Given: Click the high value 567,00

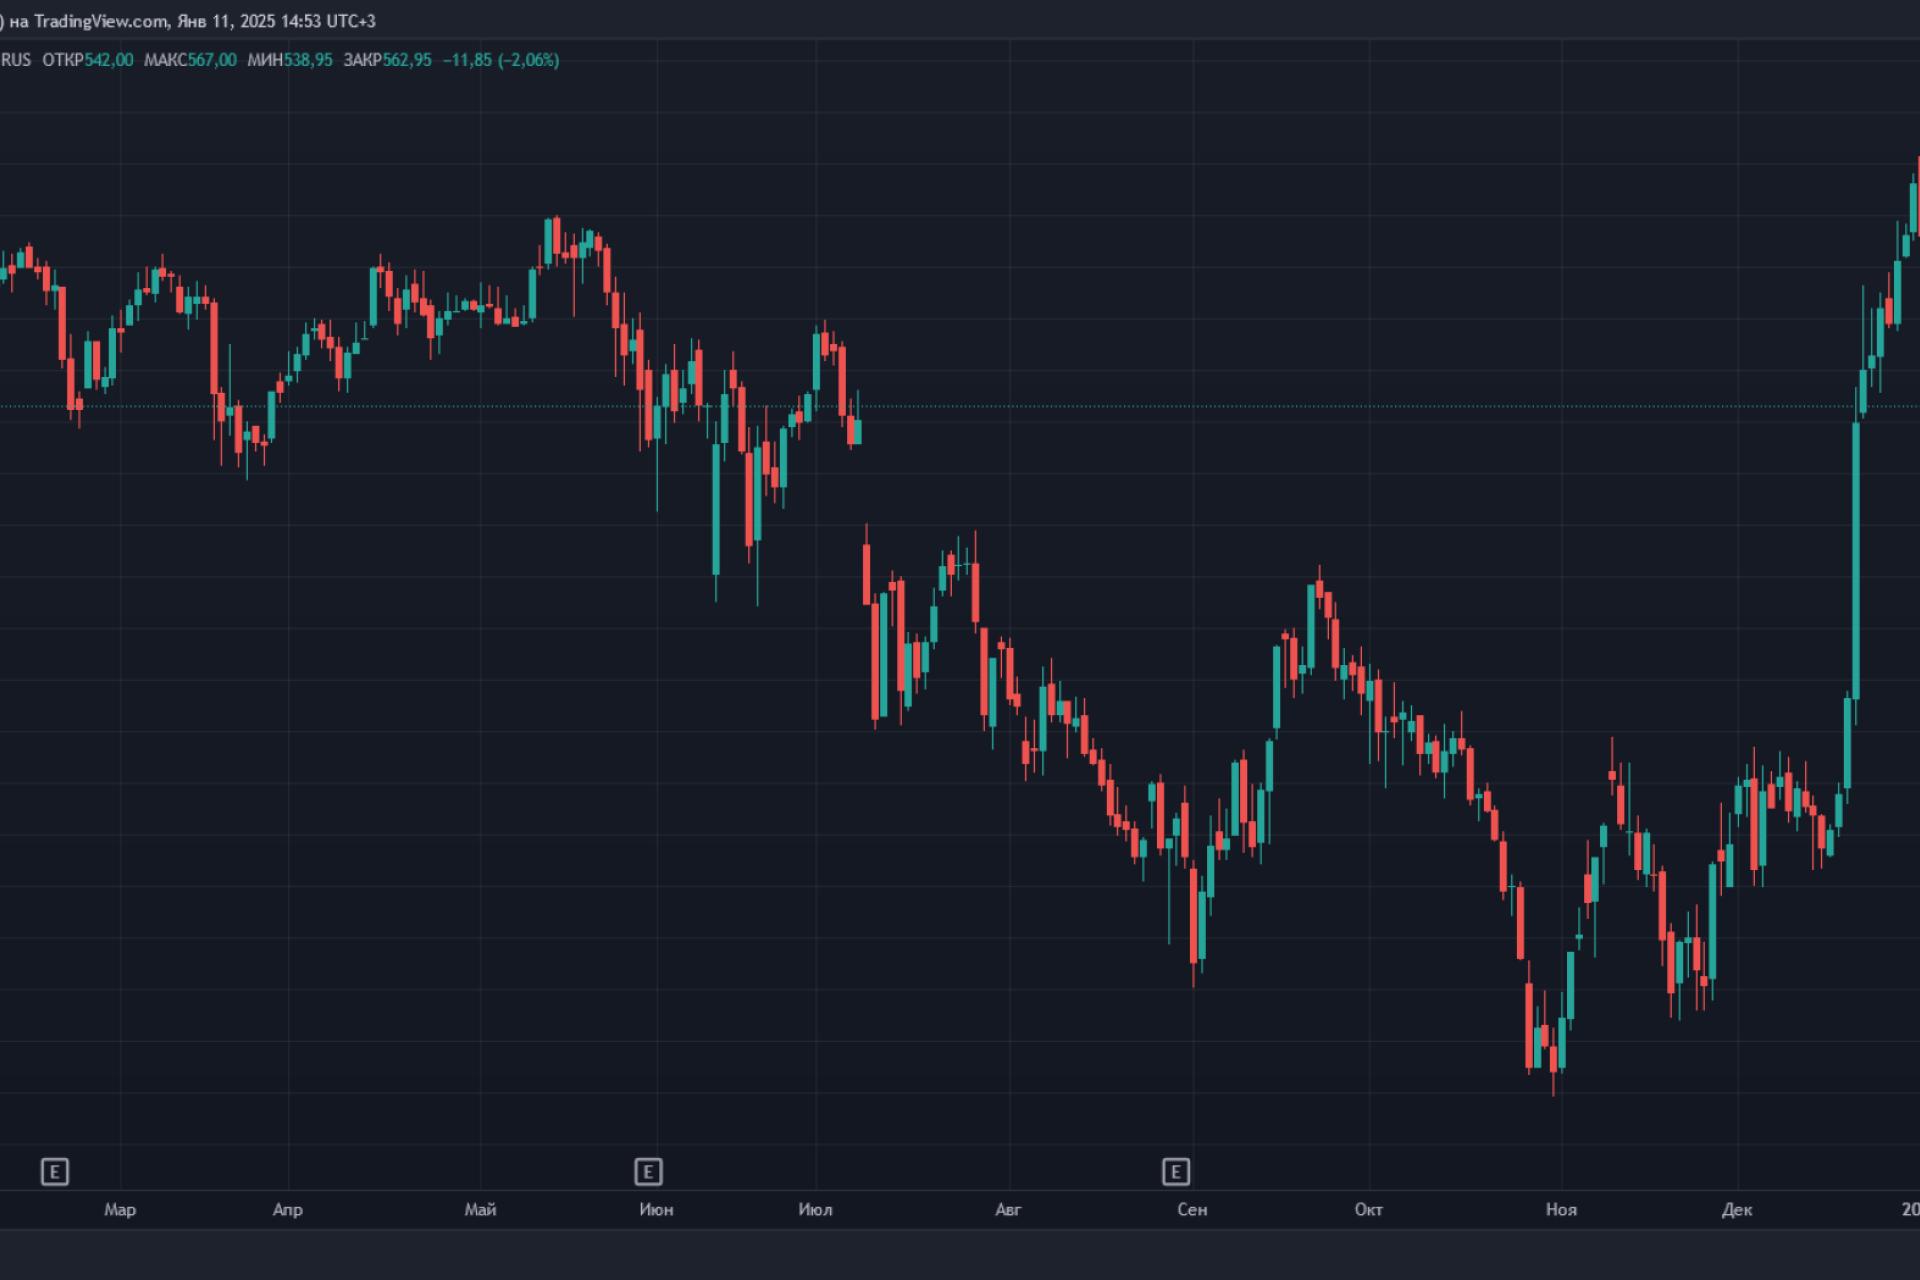Looking at the screenshot, I should (212, 60).
